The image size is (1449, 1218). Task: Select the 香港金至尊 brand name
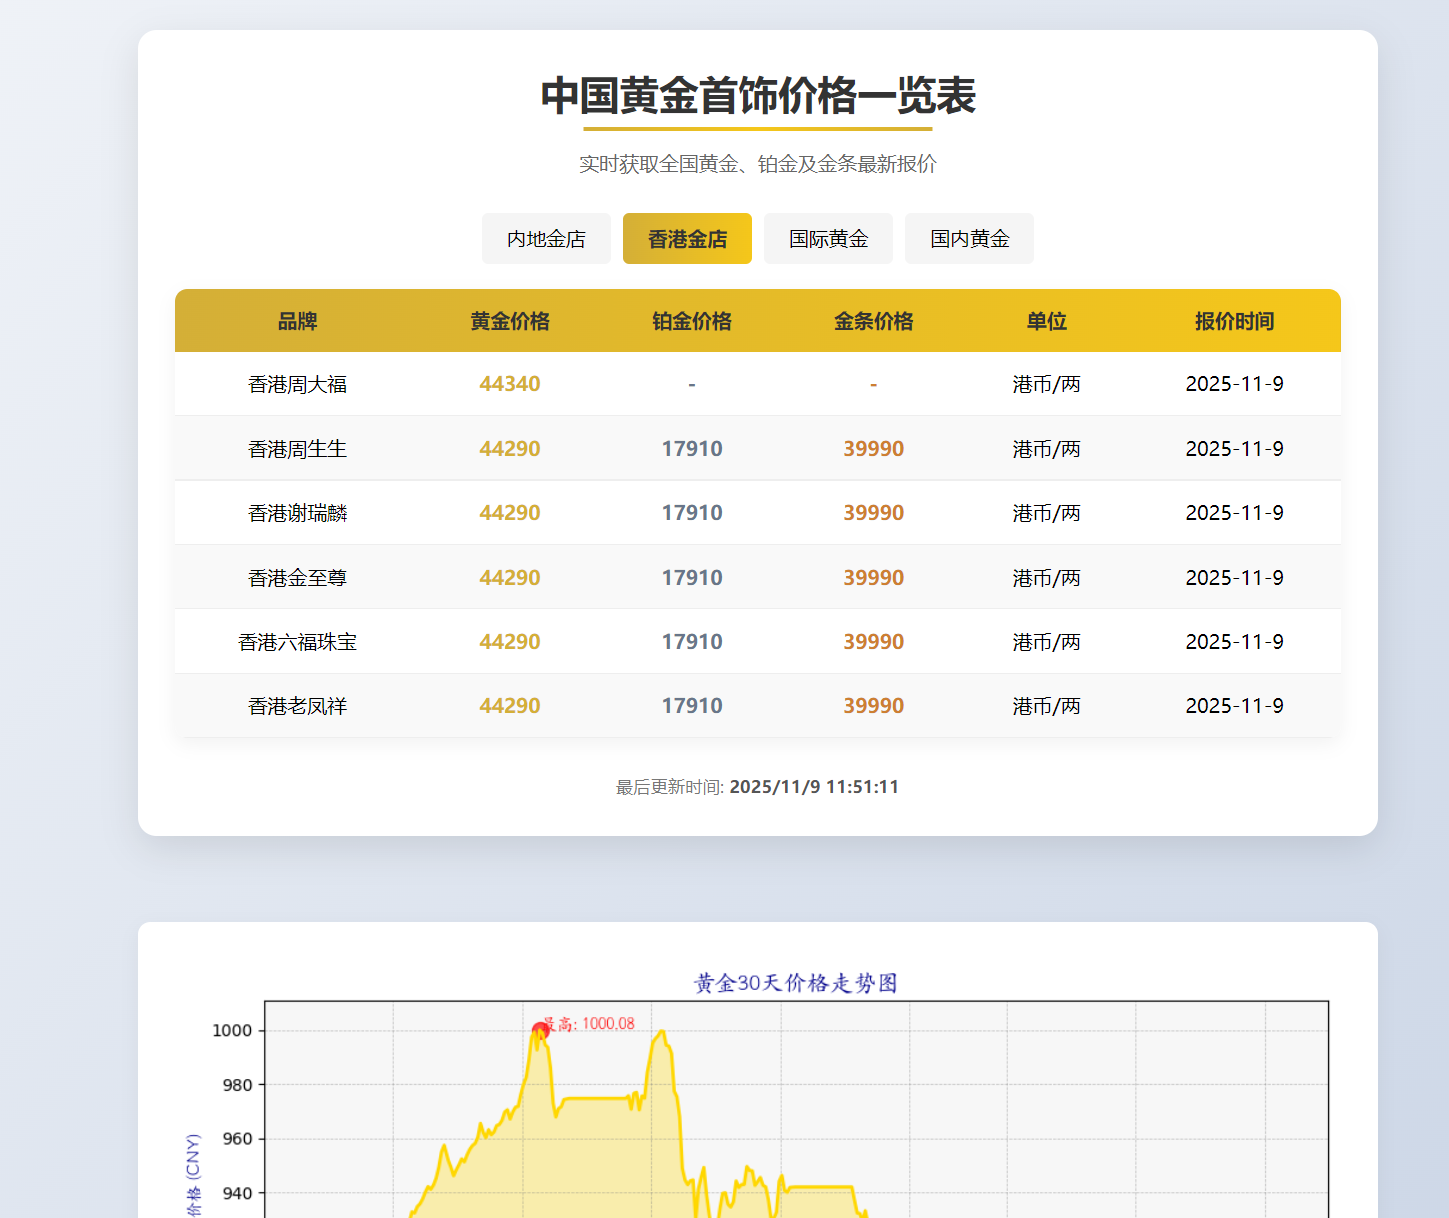296,577
